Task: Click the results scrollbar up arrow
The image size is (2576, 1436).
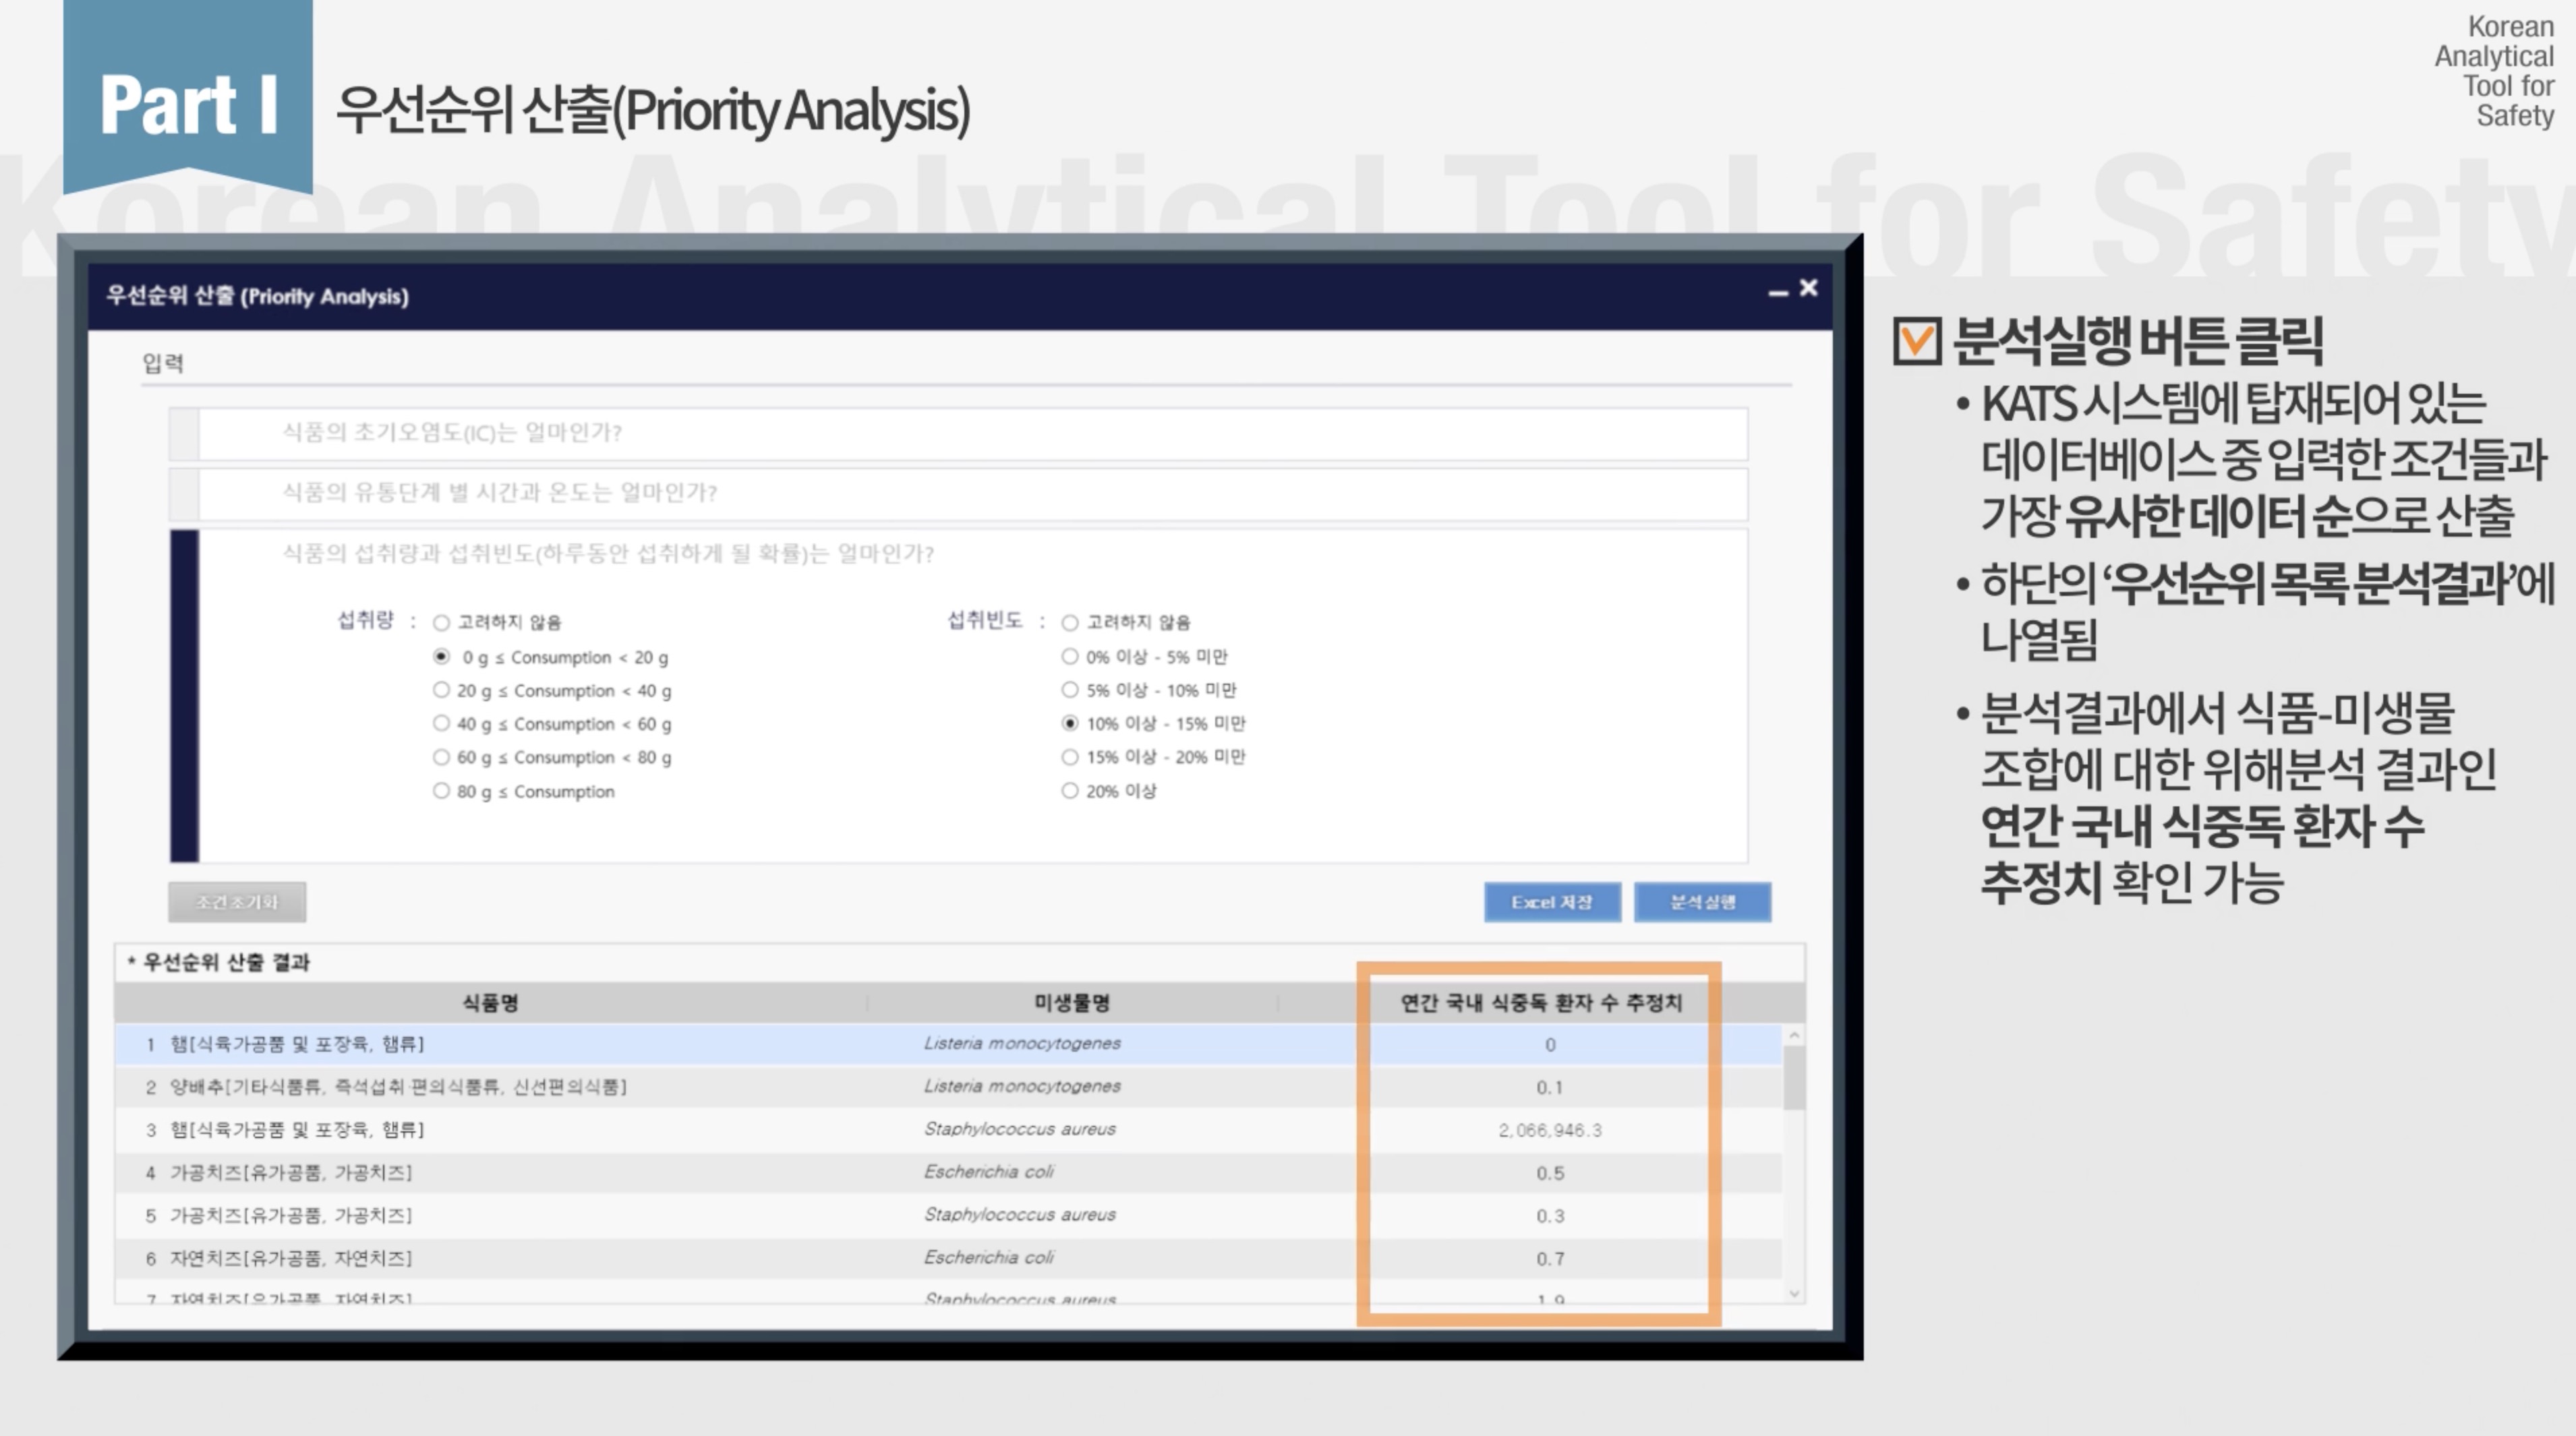Action: [1794, 1035]
